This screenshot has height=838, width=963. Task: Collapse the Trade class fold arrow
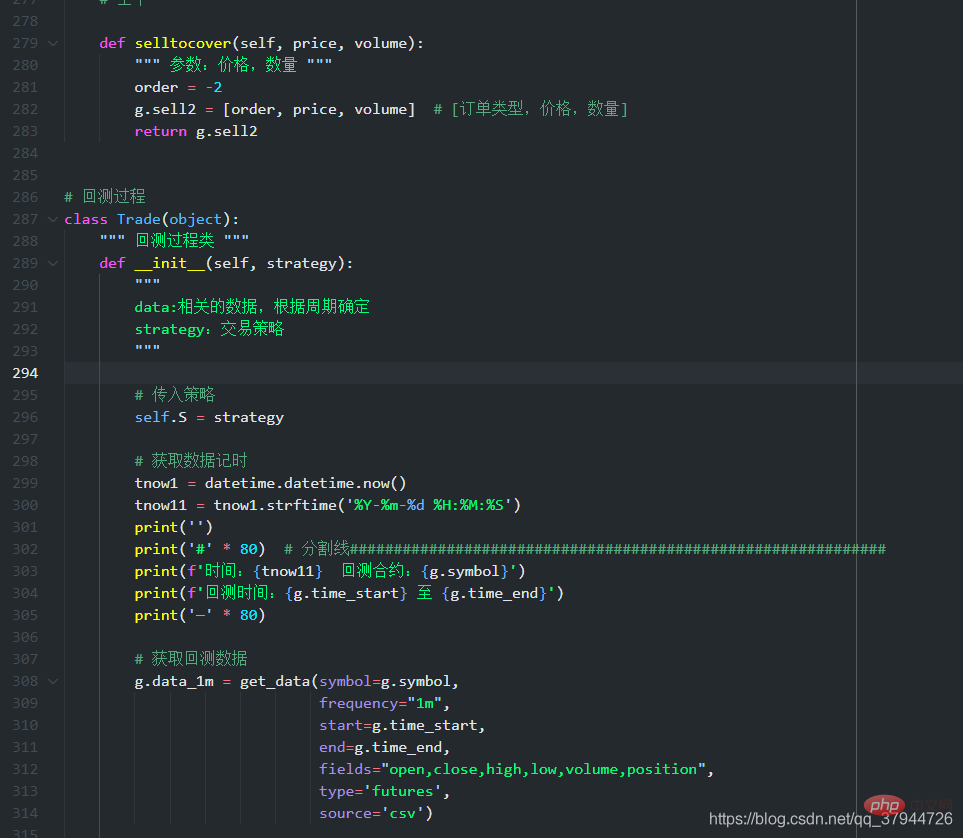click(53, 219)
